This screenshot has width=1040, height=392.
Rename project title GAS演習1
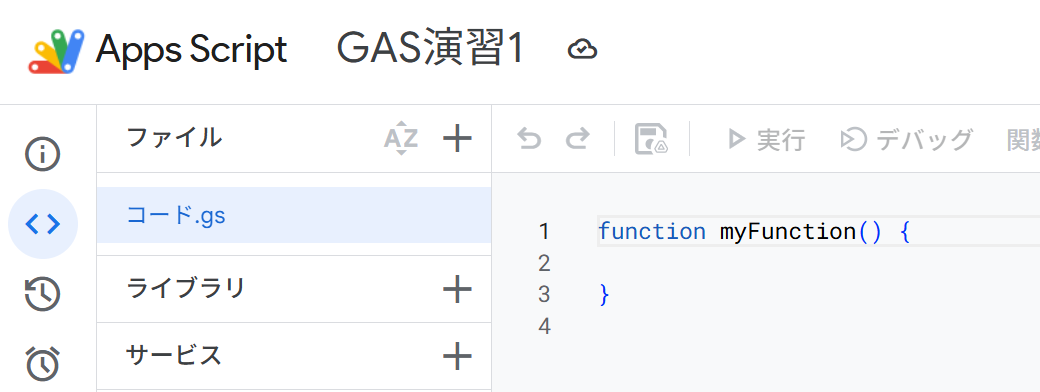point(431,50)
